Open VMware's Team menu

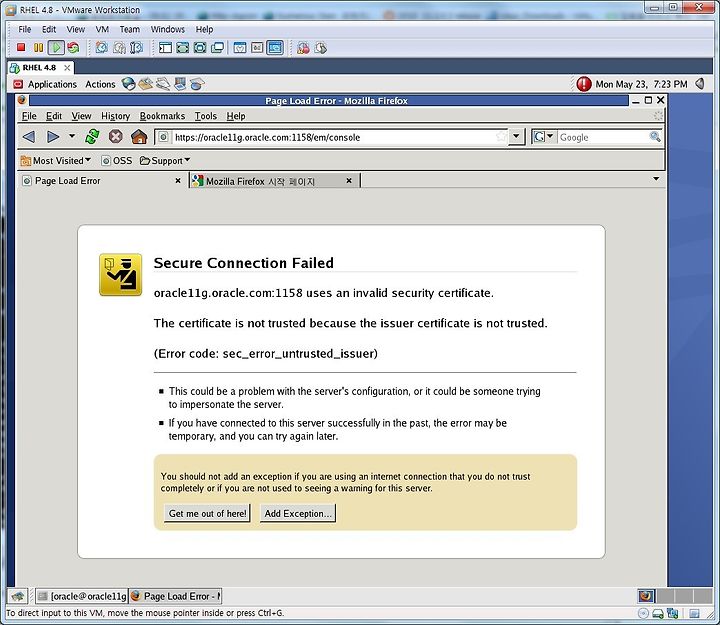pos(129,29)
